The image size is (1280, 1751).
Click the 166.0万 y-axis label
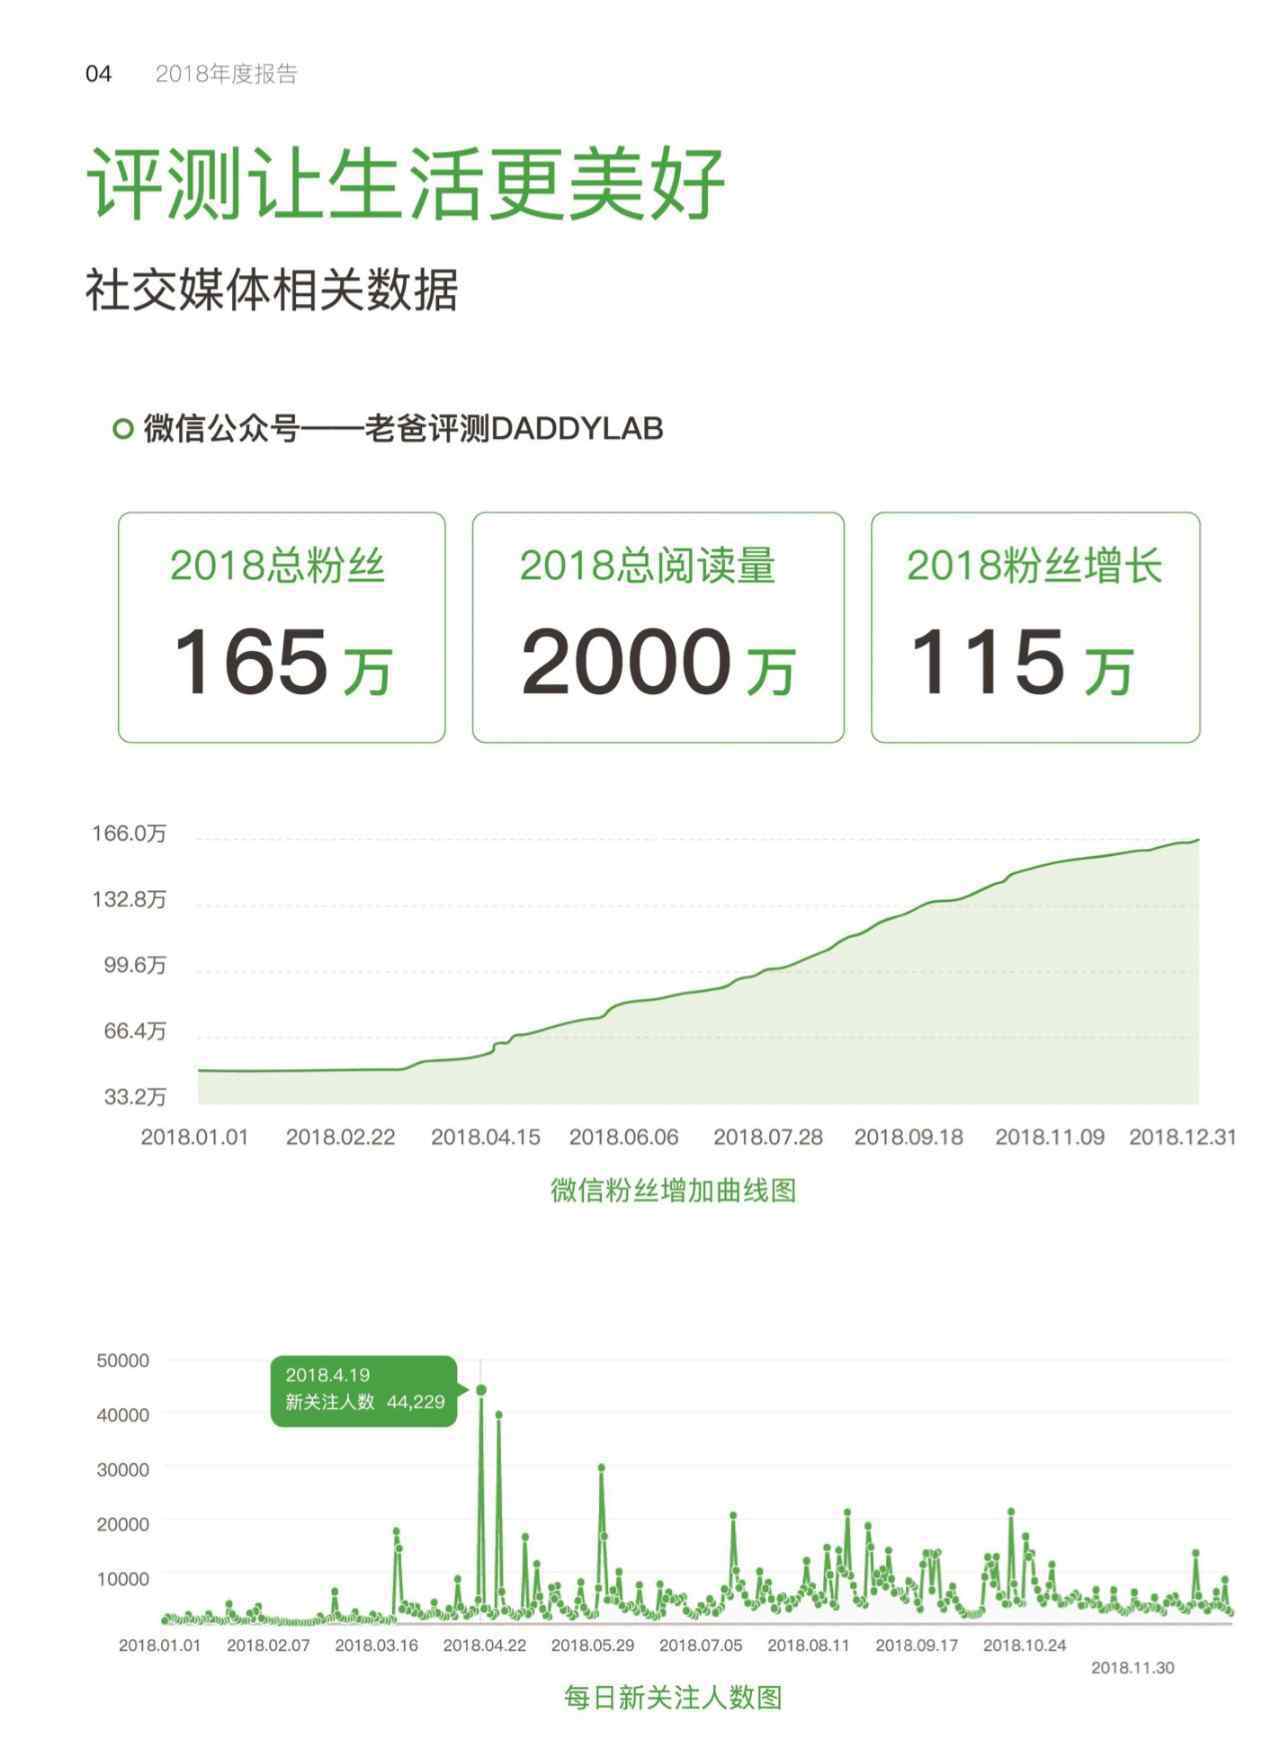click(129, 834)
